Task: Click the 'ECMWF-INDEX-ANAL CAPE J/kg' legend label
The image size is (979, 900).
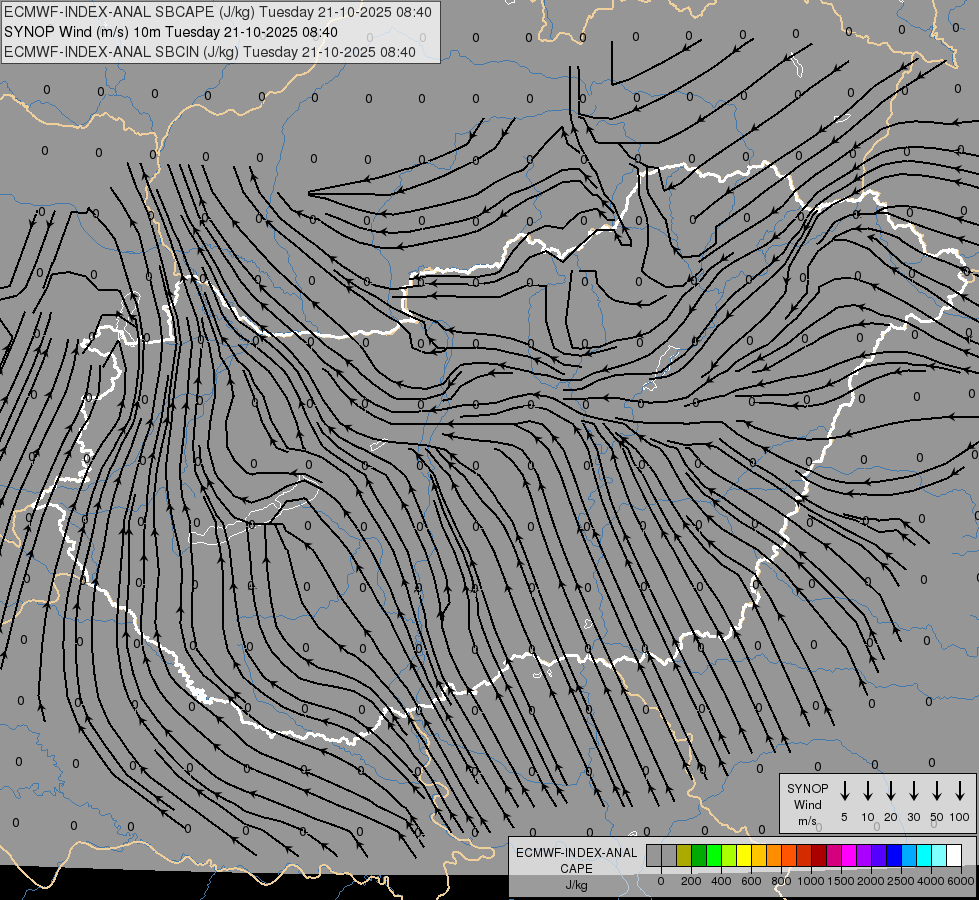Action: [576, 868]
